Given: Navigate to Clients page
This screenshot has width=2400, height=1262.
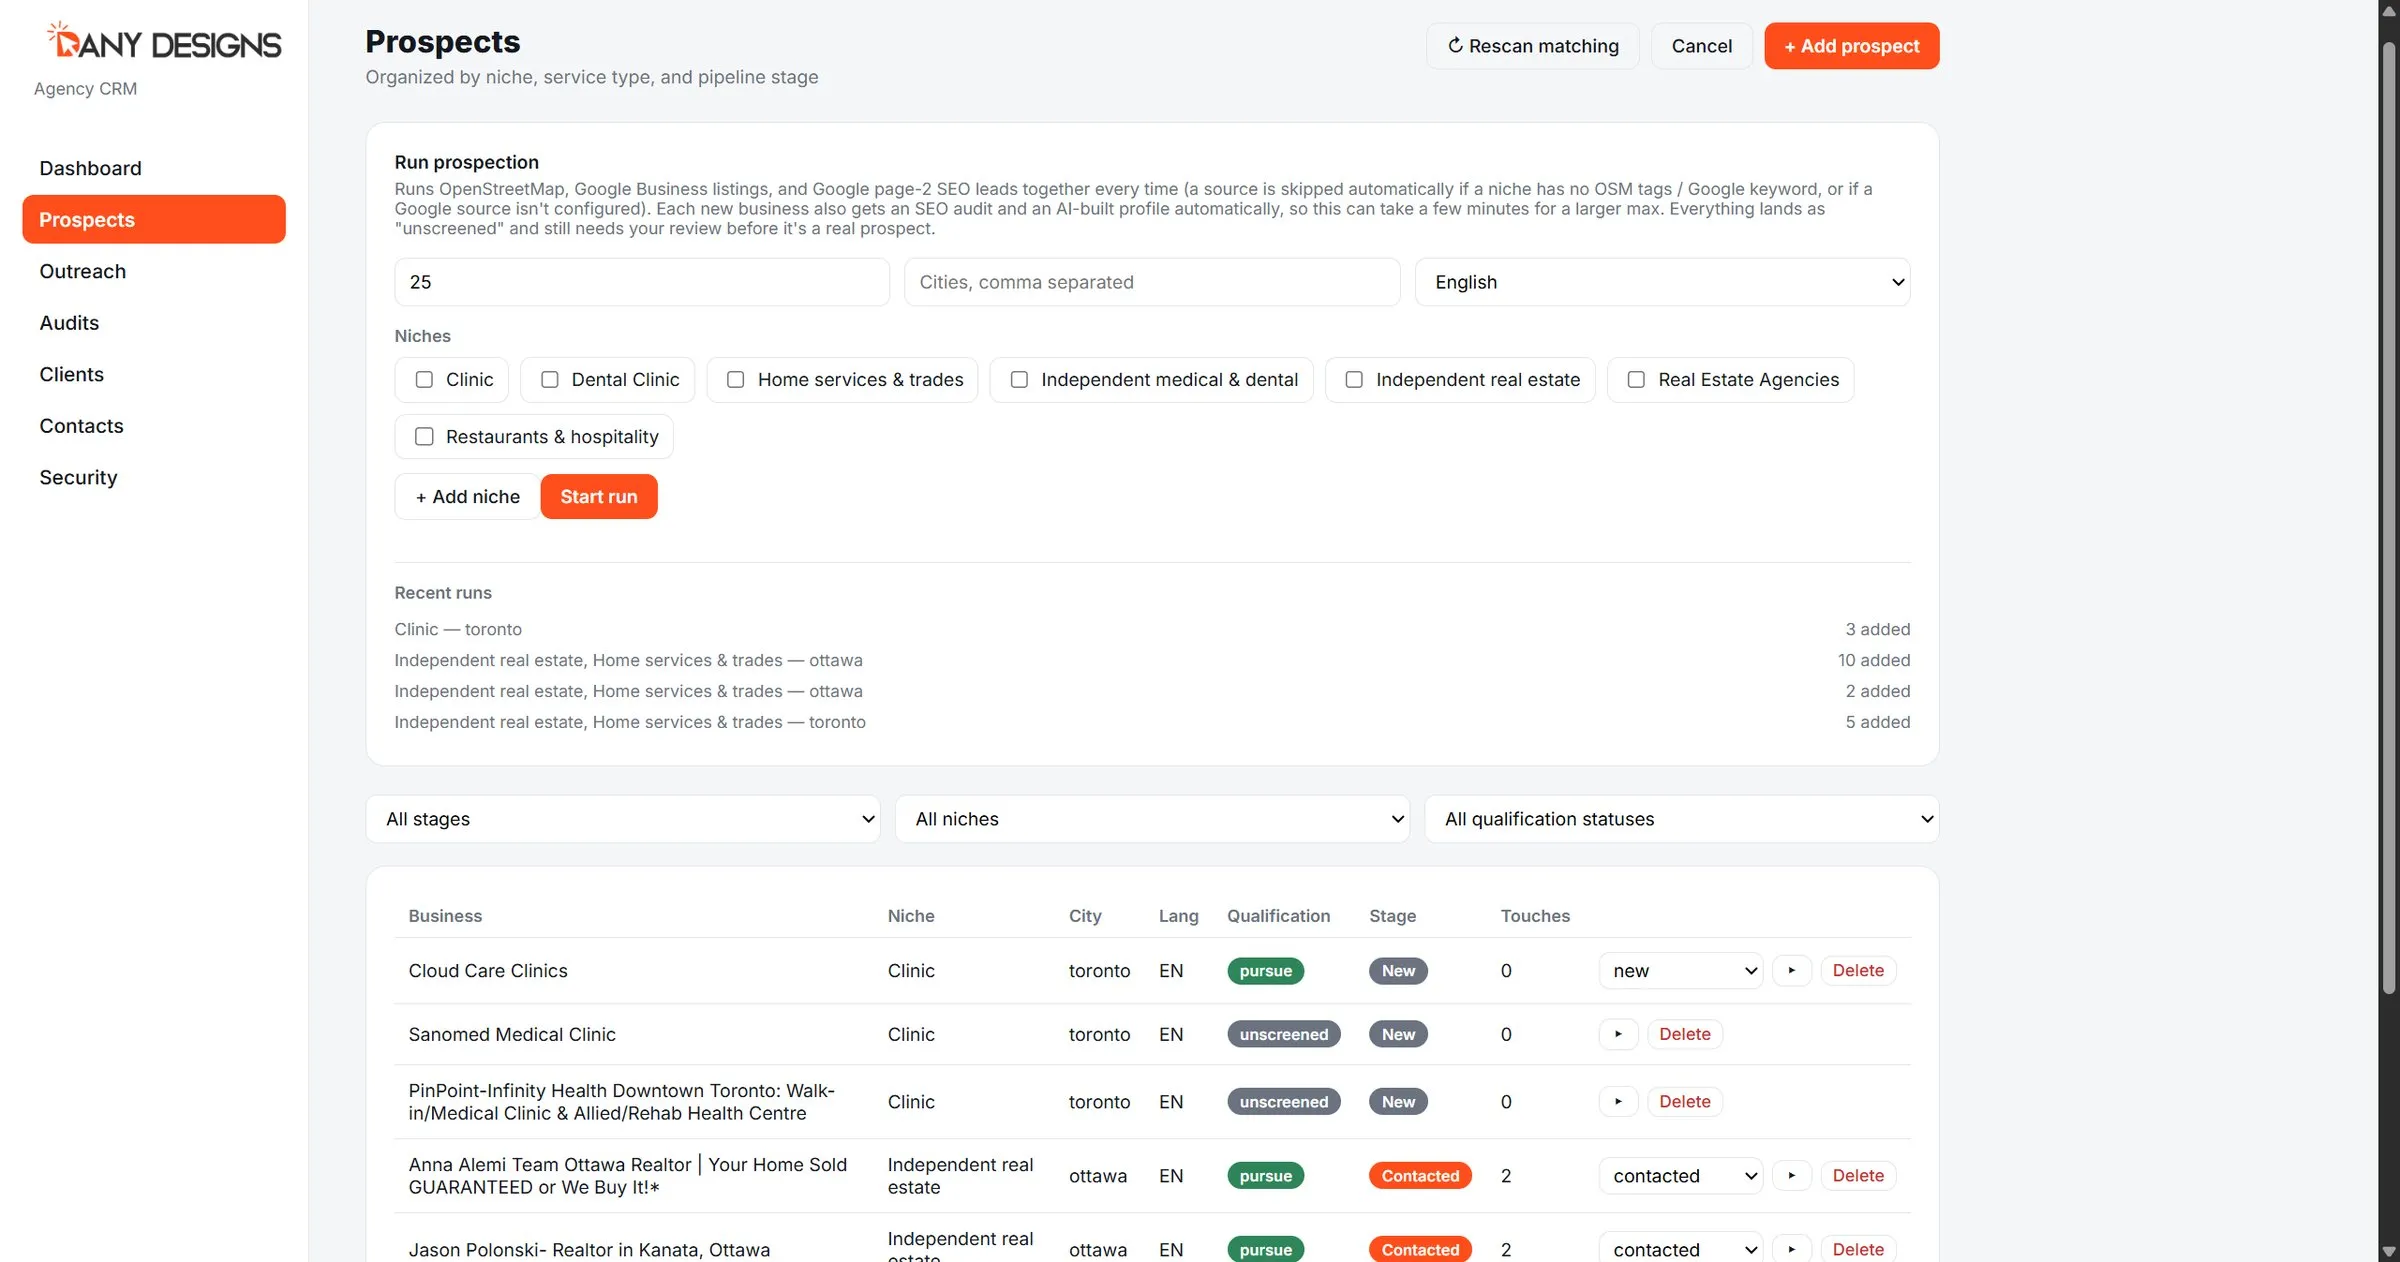Looking at the screenshot, I should [154, 374].
